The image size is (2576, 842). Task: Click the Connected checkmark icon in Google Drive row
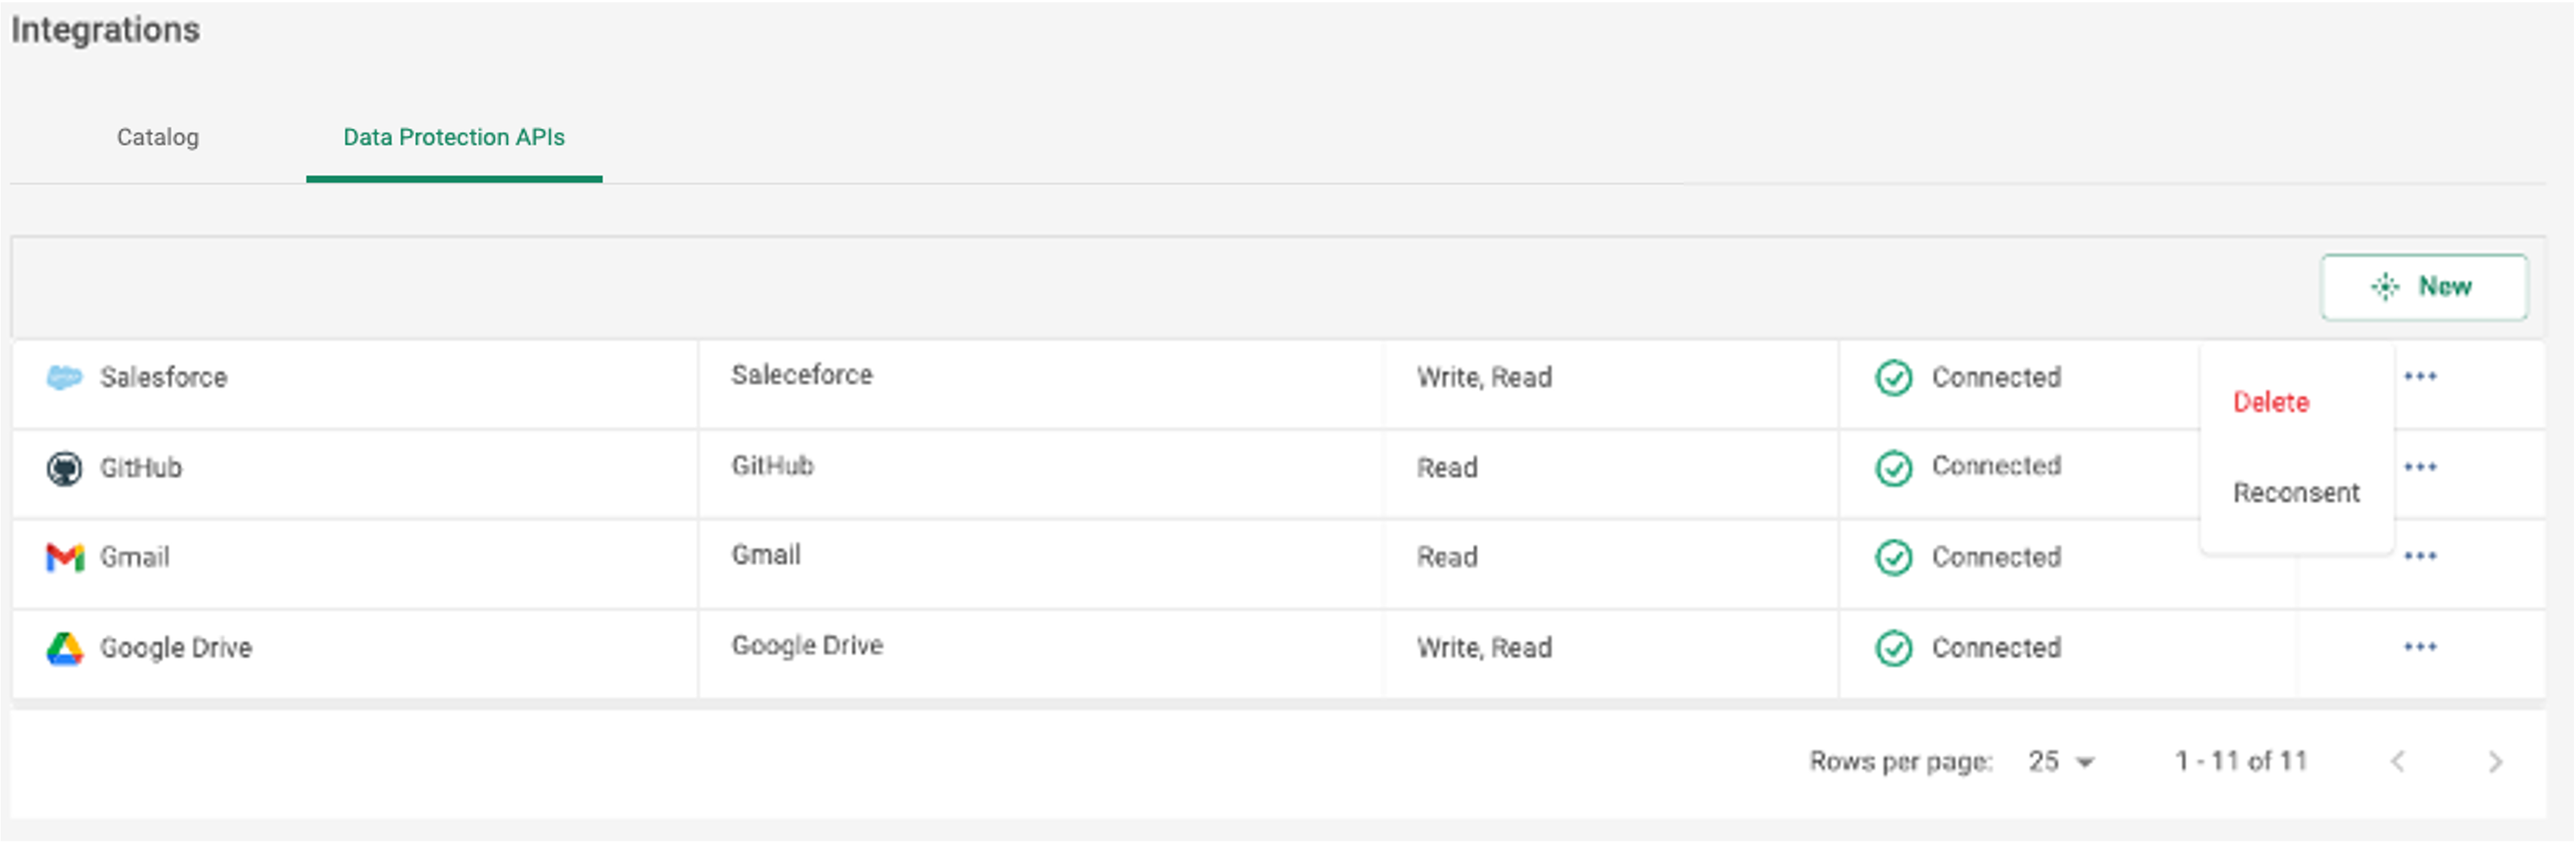[1893, 648]
